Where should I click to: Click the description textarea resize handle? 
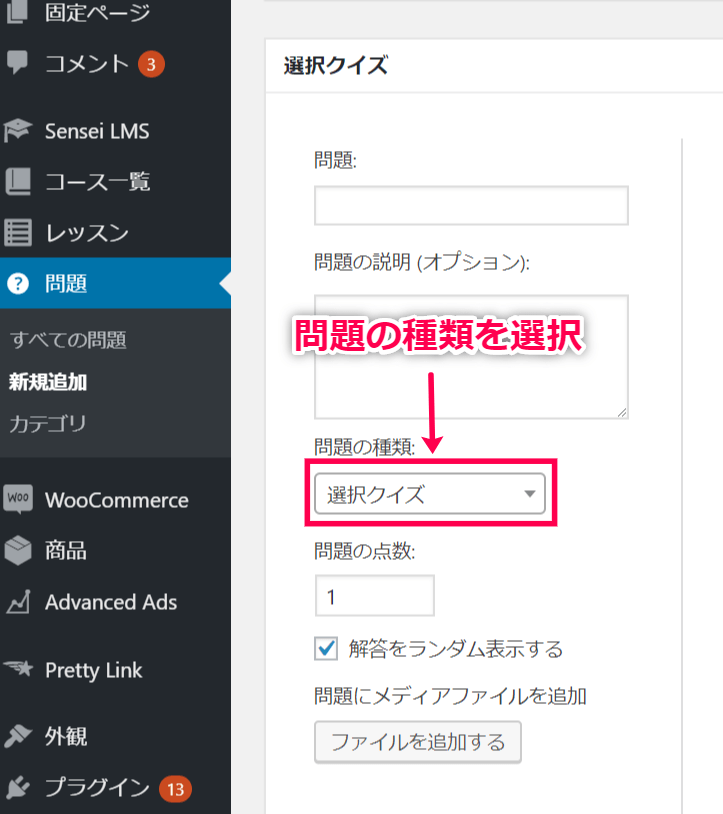point(622,412)
